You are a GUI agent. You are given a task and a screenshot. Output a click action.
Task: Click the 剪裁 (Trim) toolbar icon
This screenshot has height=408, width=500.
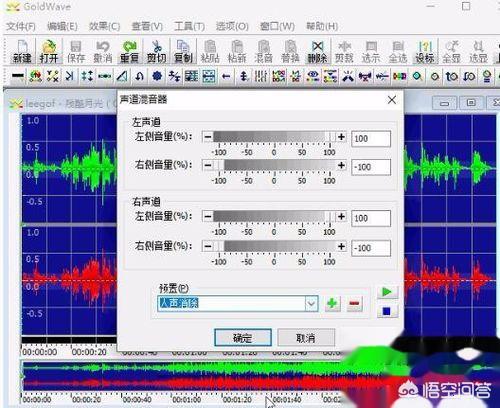coord(344,52)
